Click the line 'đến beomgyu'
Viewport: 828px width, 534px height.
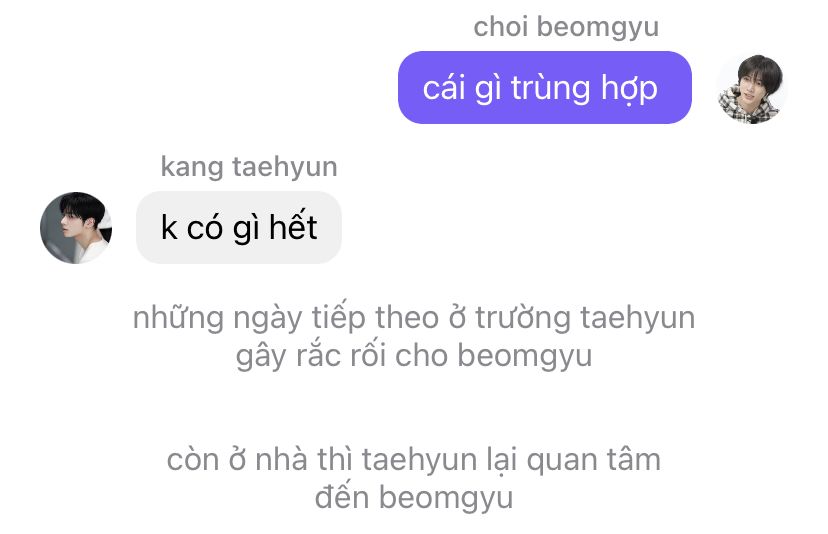tap(414, 498)
